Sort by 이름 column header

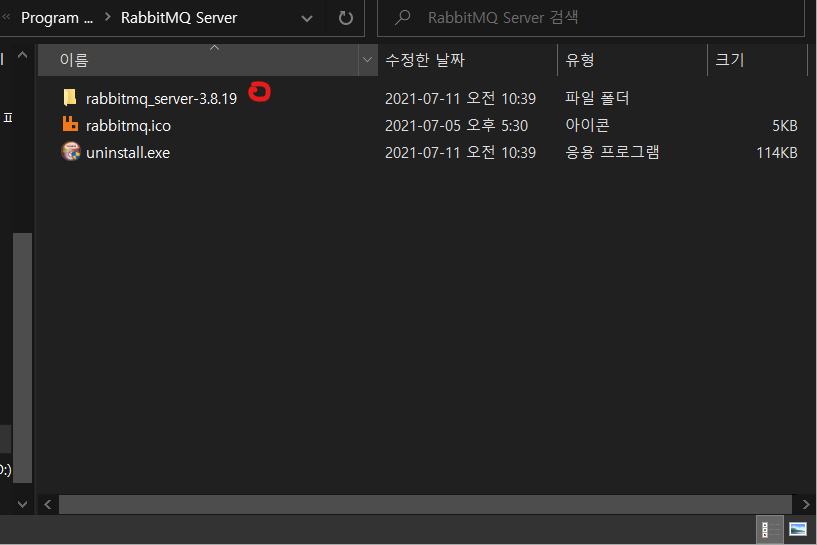199,60
